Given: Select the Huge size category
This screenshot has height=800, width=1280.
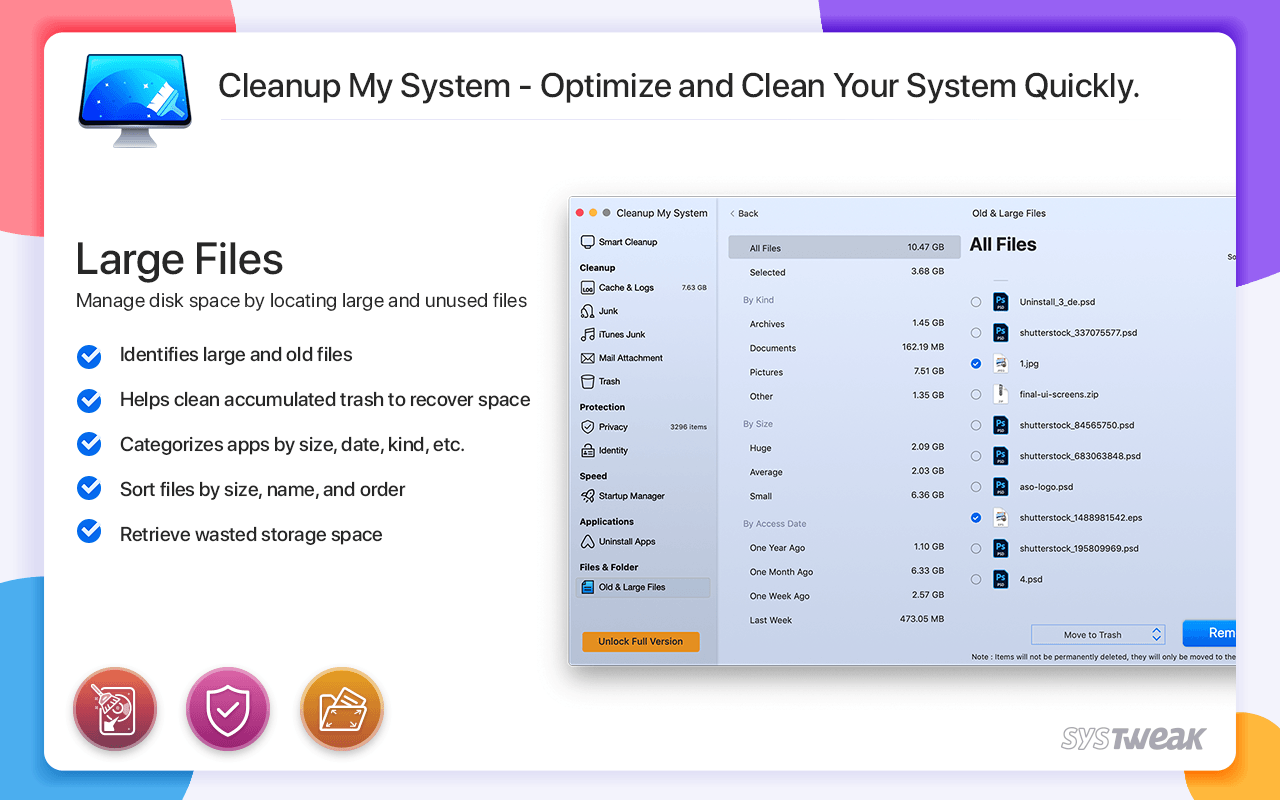Looking at the screenshot, I should pos(760,448).
